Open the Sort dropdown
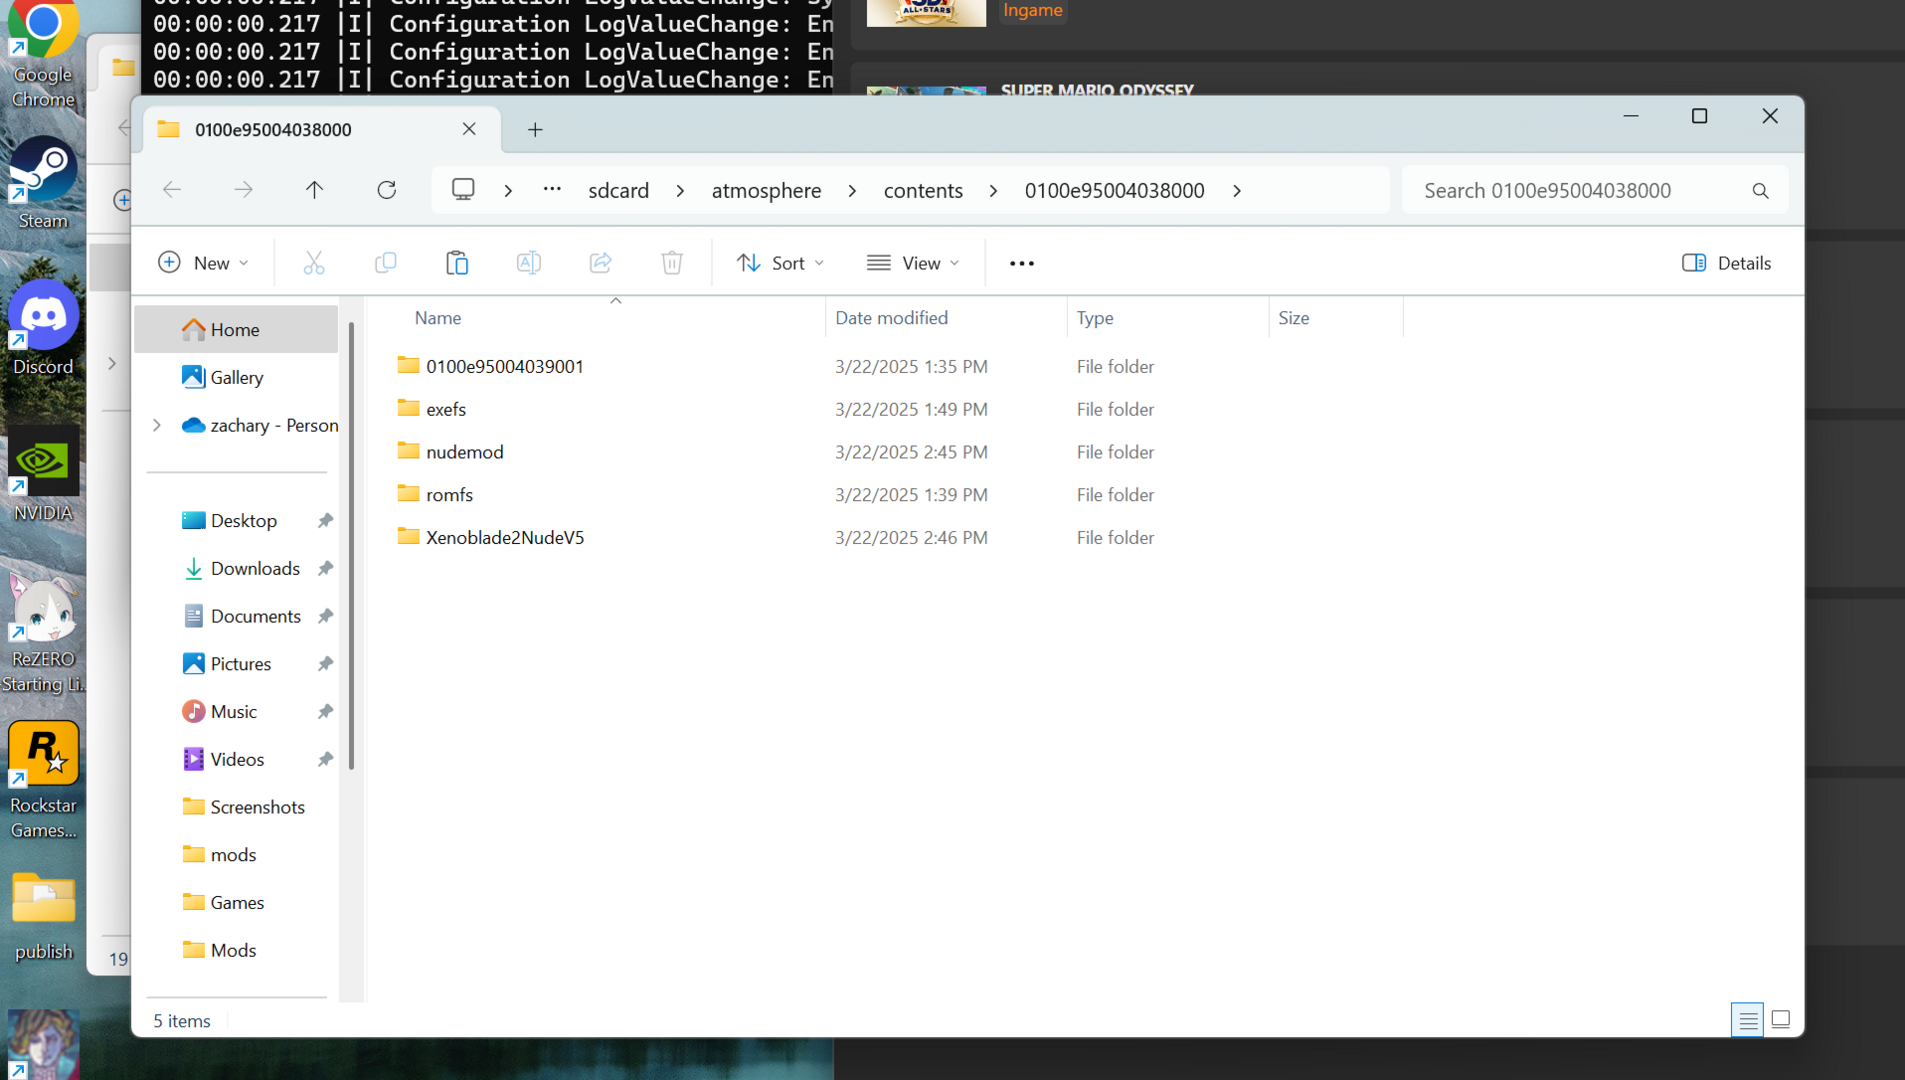 [x=781, y=263]
